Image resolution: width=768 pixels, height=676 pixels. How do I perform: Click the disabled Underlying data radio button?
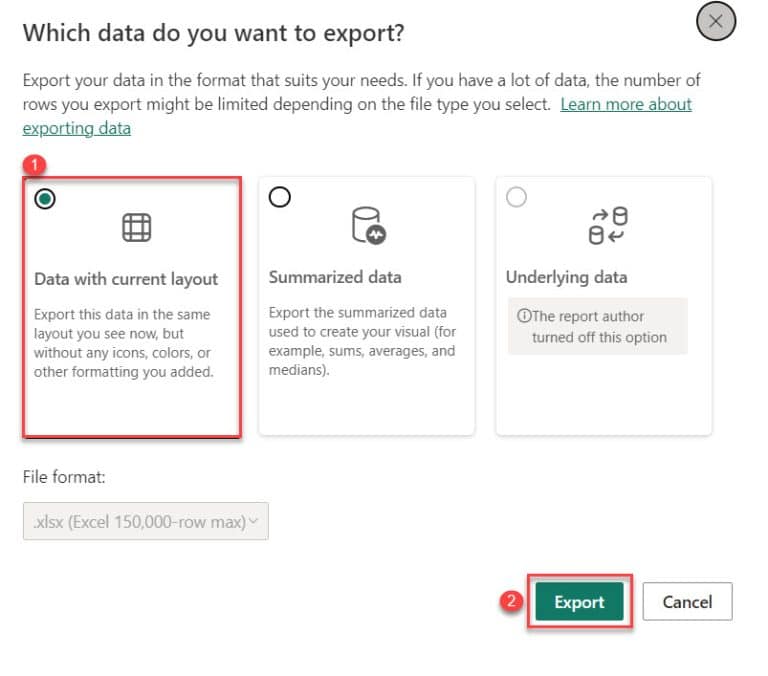[516, 198]
